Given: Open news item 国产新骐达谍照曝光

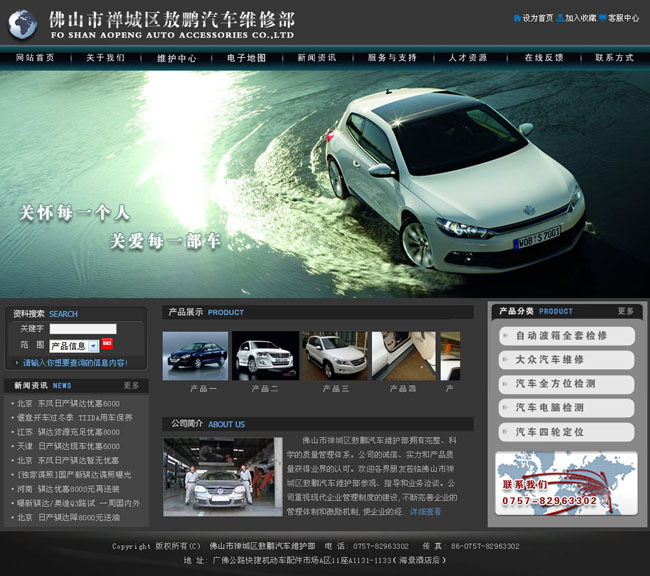Looking at the screenshot, I should tap(74, 475).
